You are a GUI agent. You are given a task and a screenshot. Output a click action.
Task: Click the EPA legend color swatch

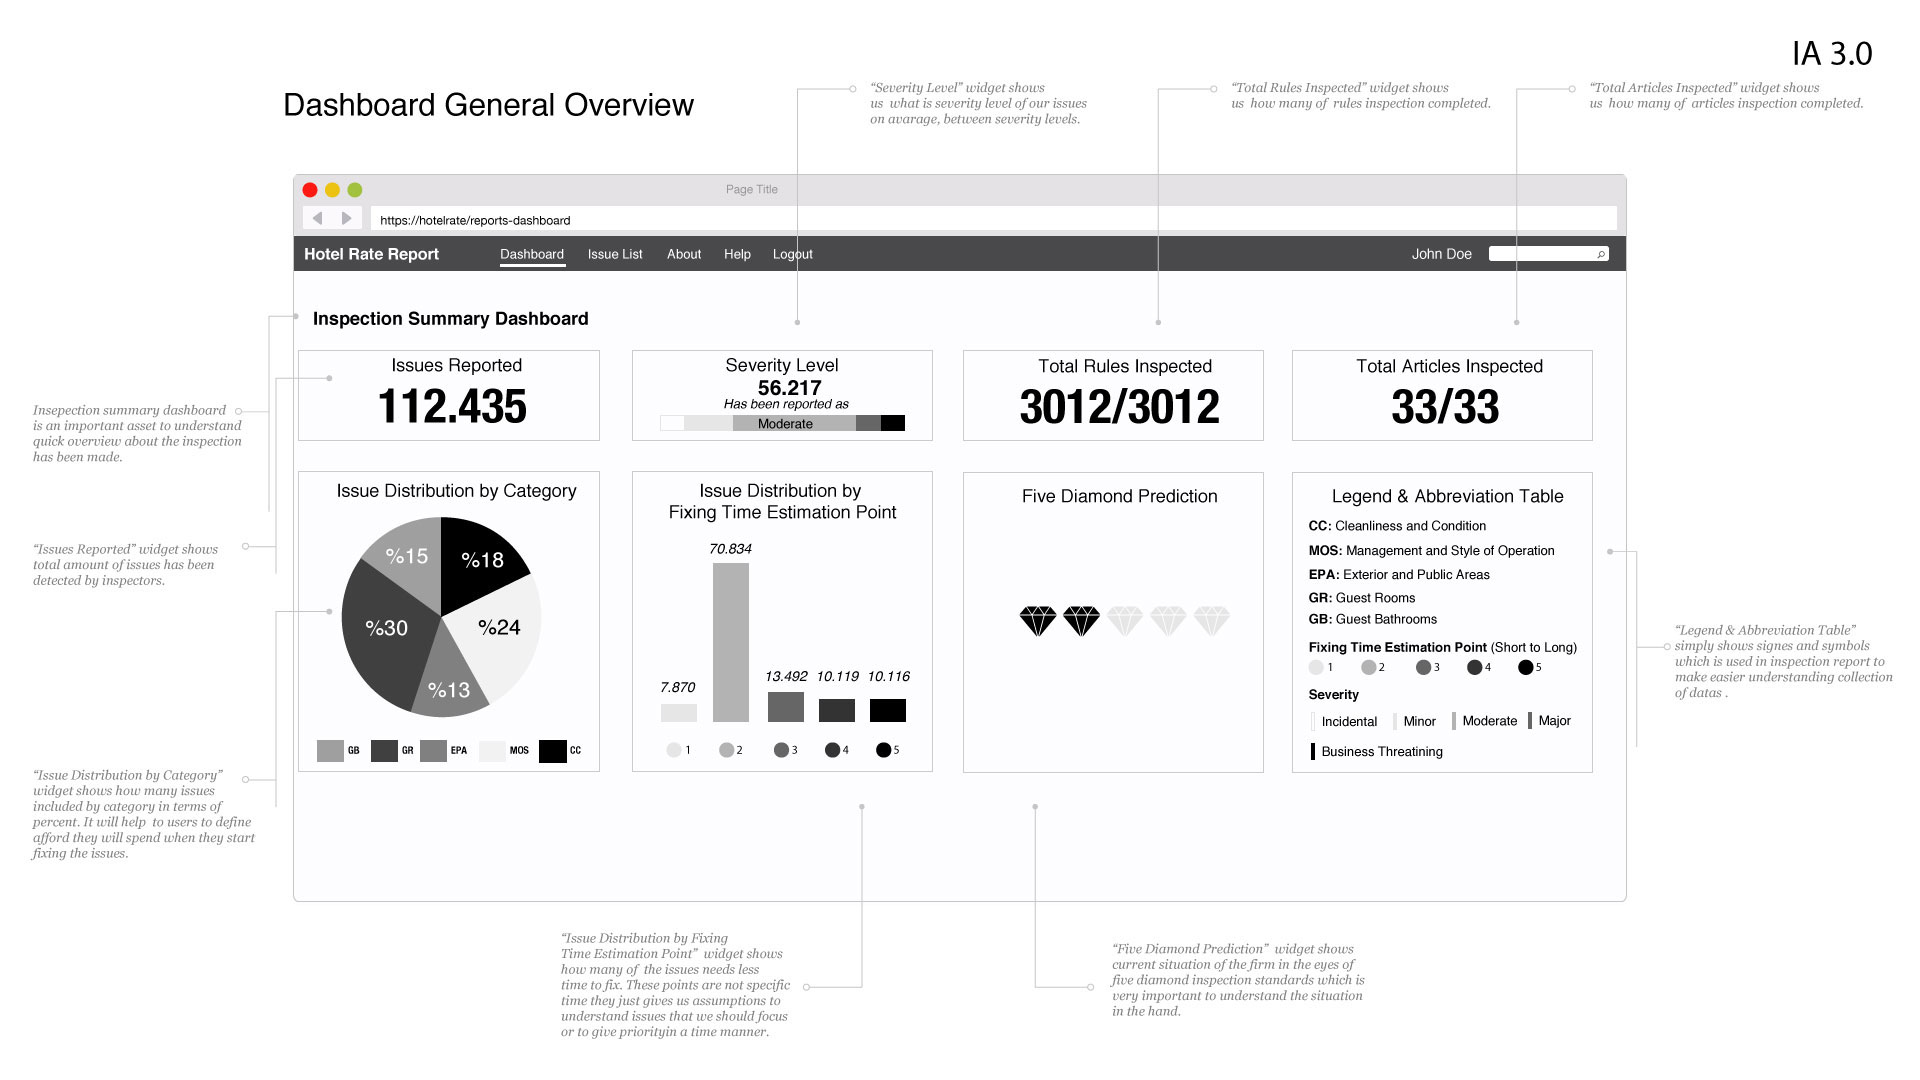(x=433, y=750)
